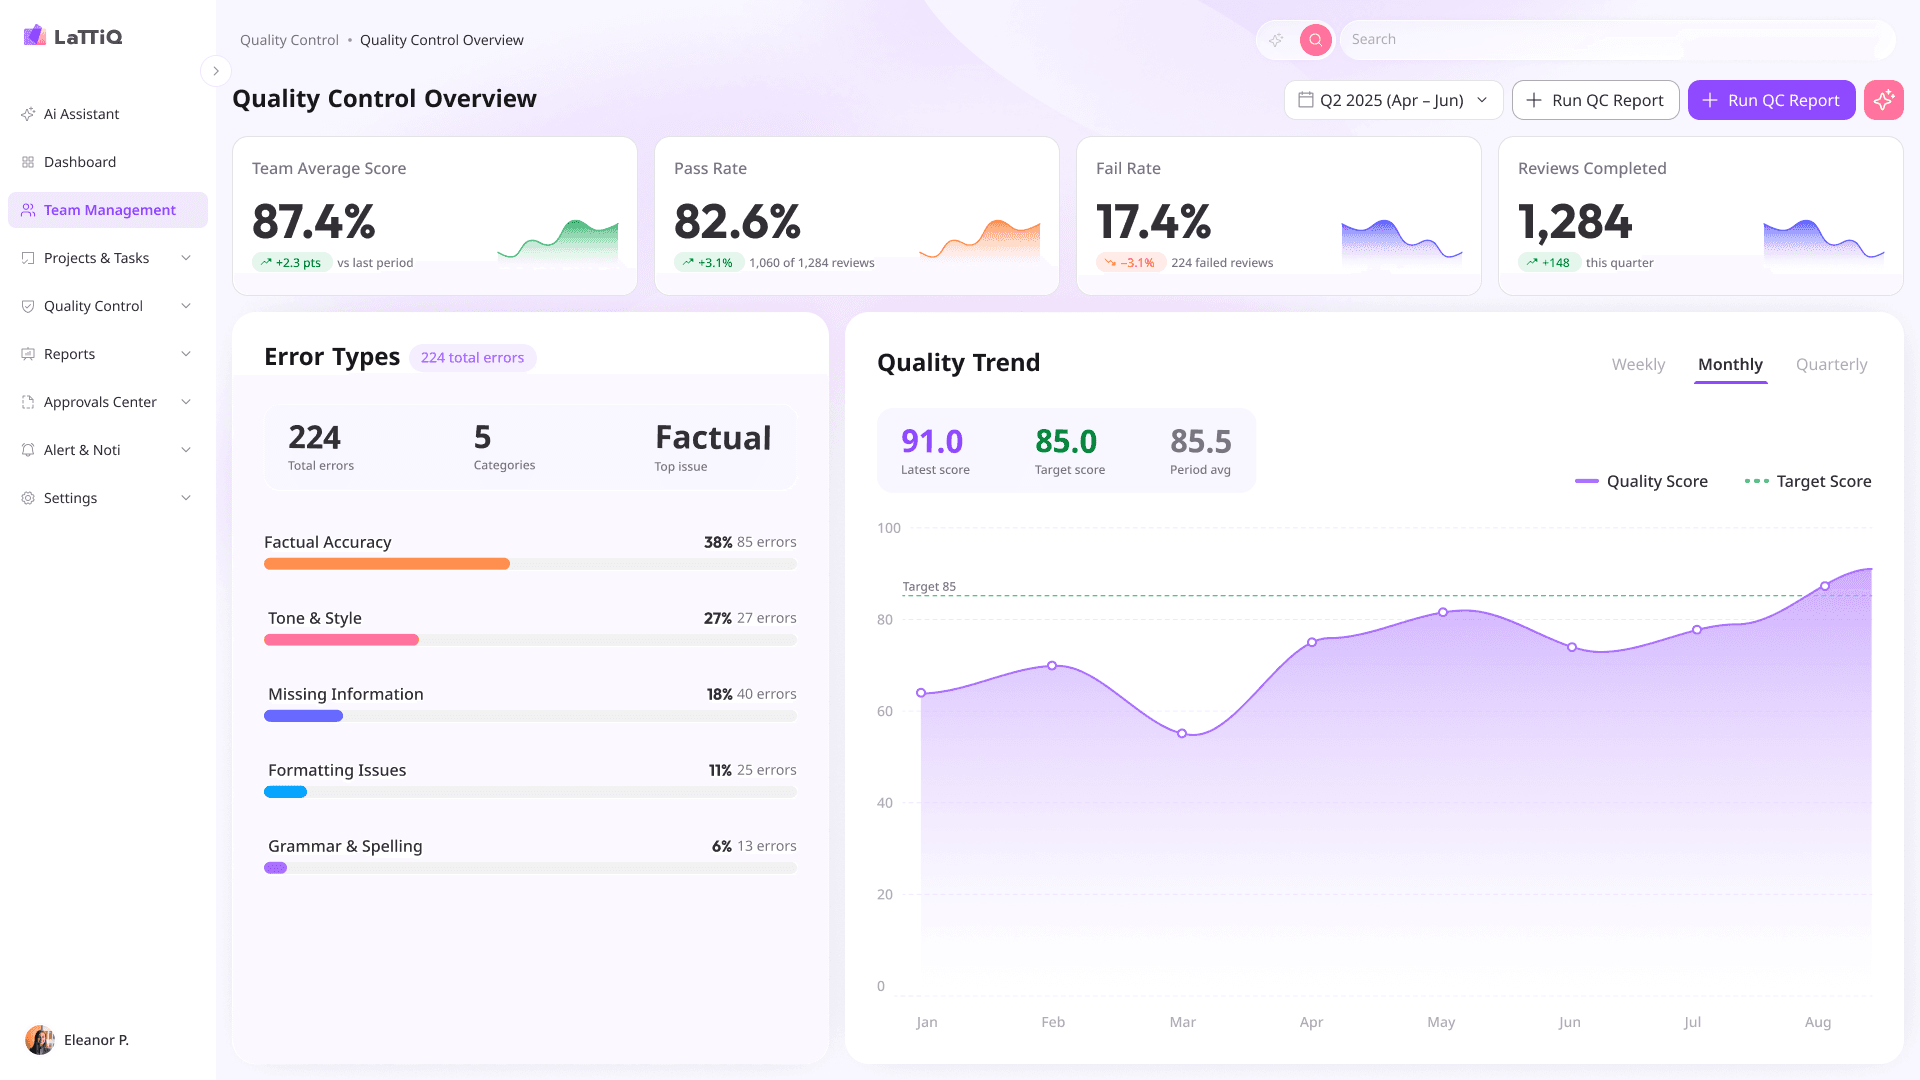
Task: Open the Dashboard menu item
Action: pos(108,162)
